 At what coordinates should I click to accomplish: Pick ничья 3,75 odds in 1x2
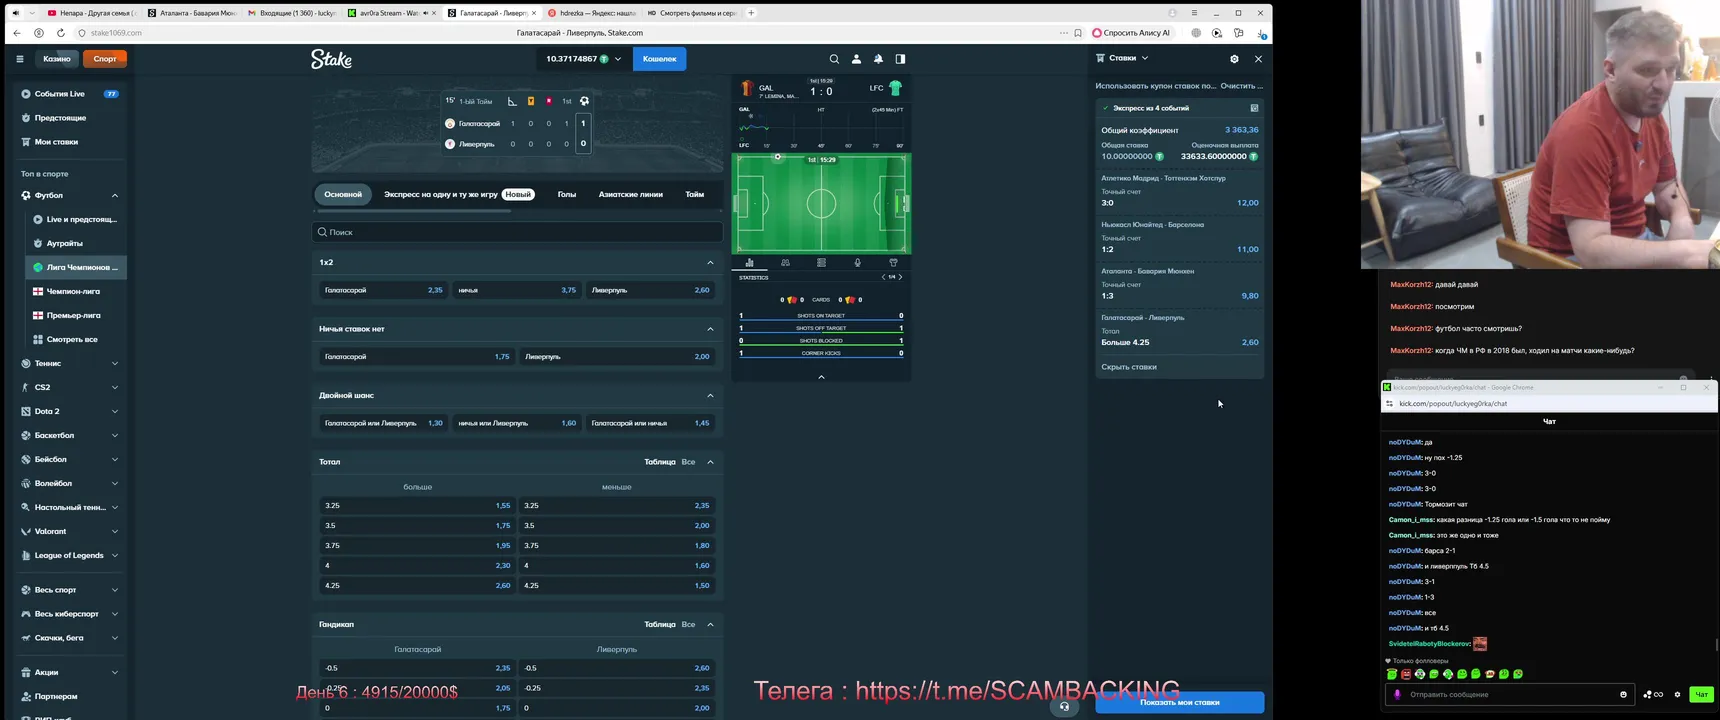(x=517, y=290)
